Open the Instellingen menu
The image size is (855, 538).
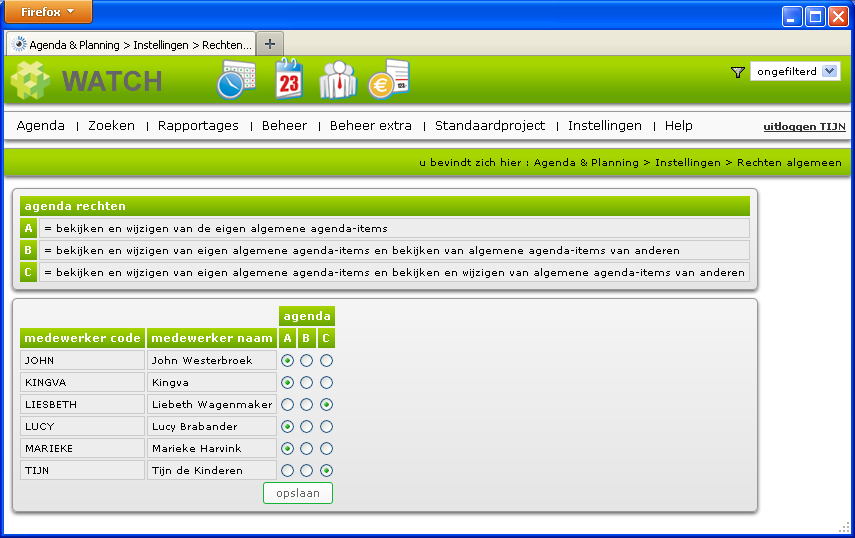click(x=605, y=126)
